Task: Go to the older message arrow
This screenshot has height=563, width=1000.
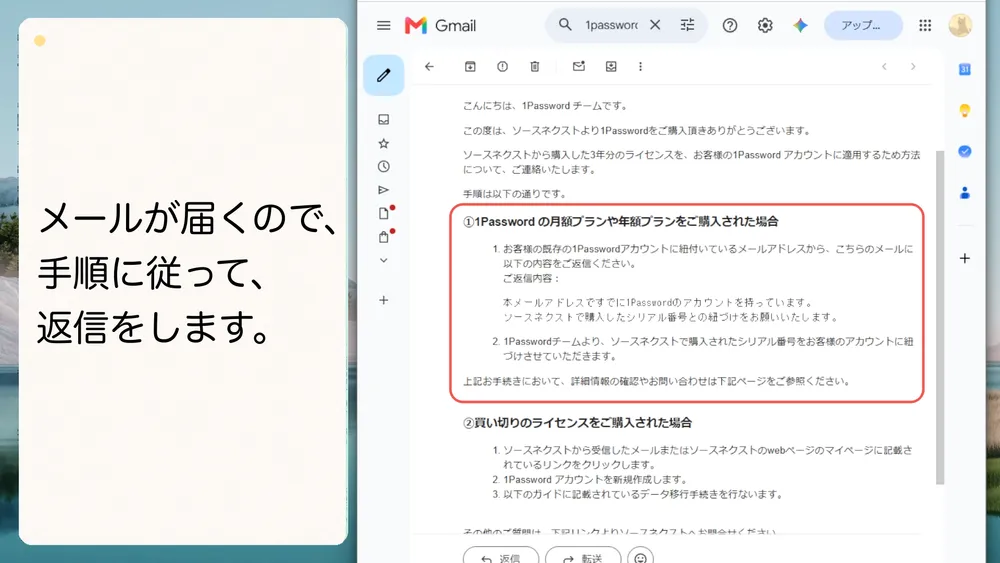Action: (913, 66)
